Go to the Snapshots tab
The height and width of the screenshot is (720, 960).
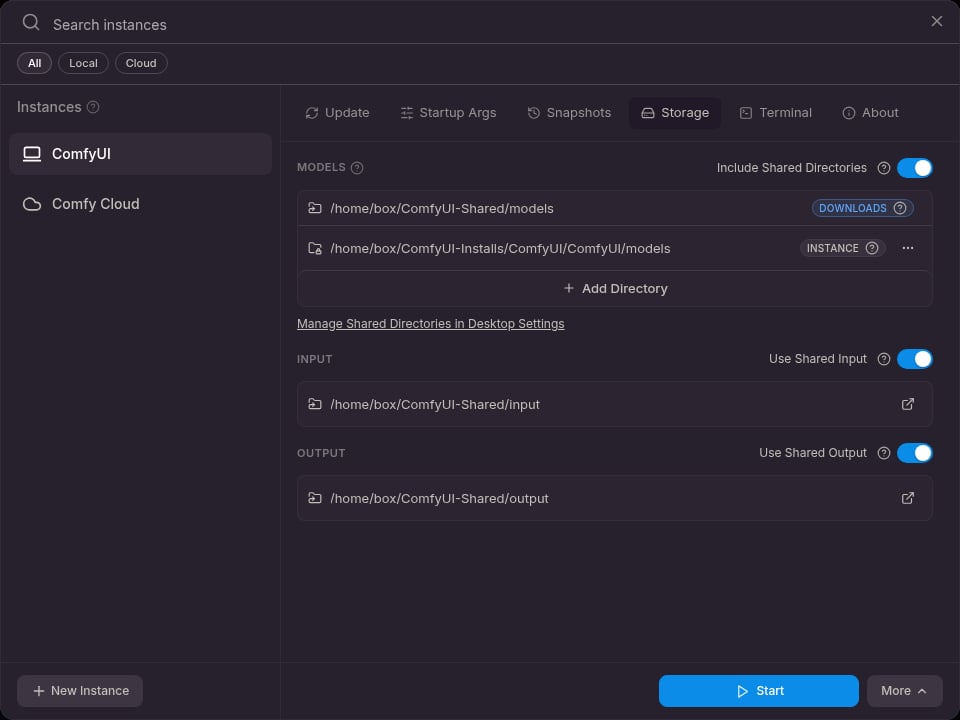point(569,113)
